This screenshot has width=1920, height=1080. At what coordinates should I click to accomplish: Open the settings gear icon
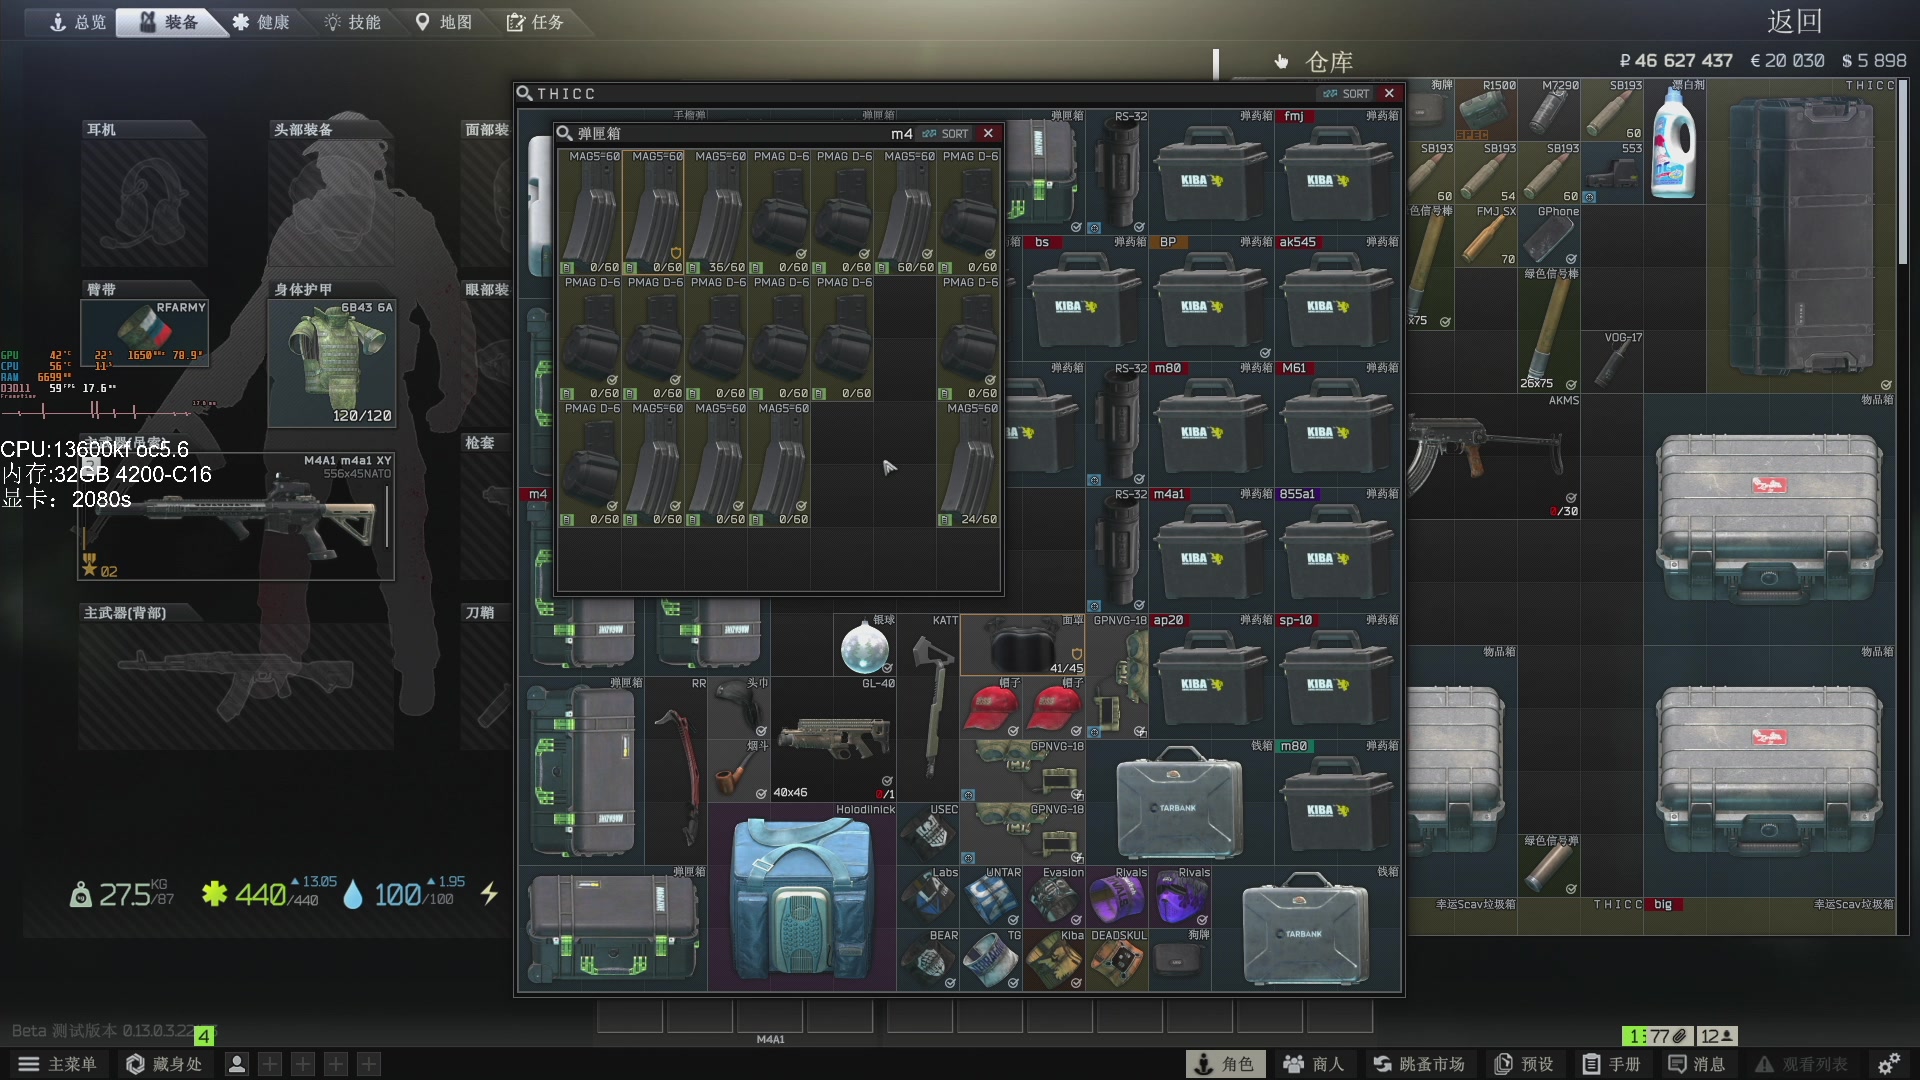[x=1888, y=1064]
